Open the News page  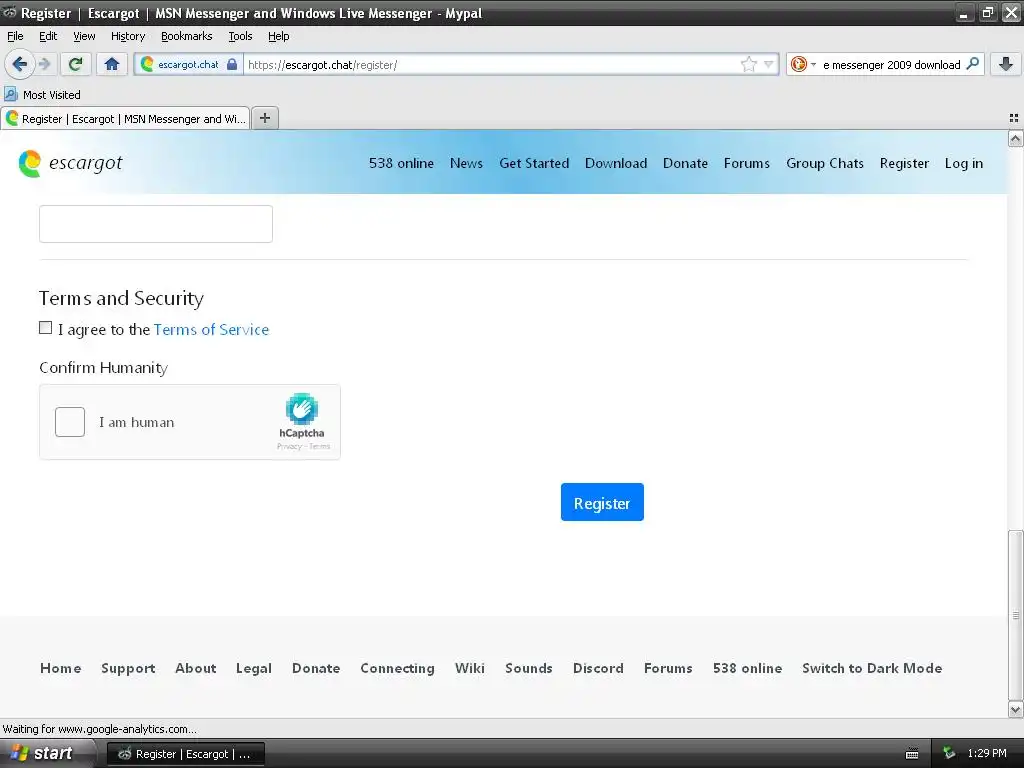point(466,163)
